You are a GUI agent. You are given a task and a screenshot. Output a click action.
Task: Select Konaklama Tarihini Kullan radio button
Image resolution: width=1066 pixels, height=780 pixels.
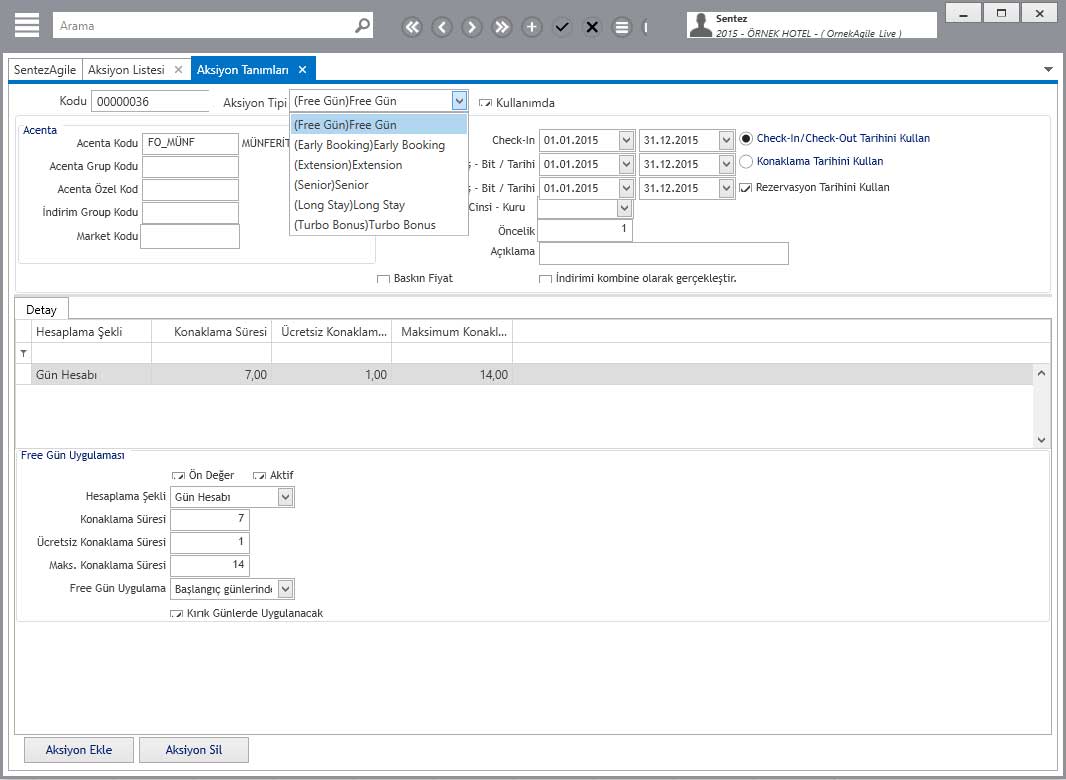[x=746, y=162]
